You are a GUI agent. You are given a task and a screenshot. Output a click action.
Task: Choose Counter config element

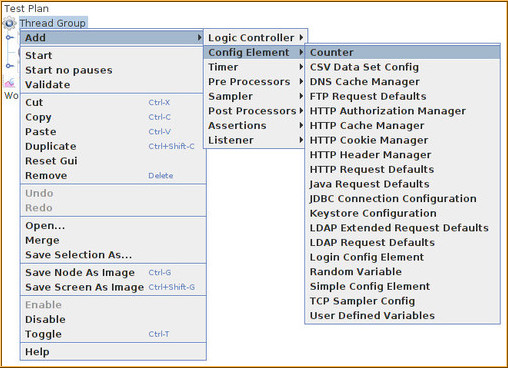(x=403, y=52)
